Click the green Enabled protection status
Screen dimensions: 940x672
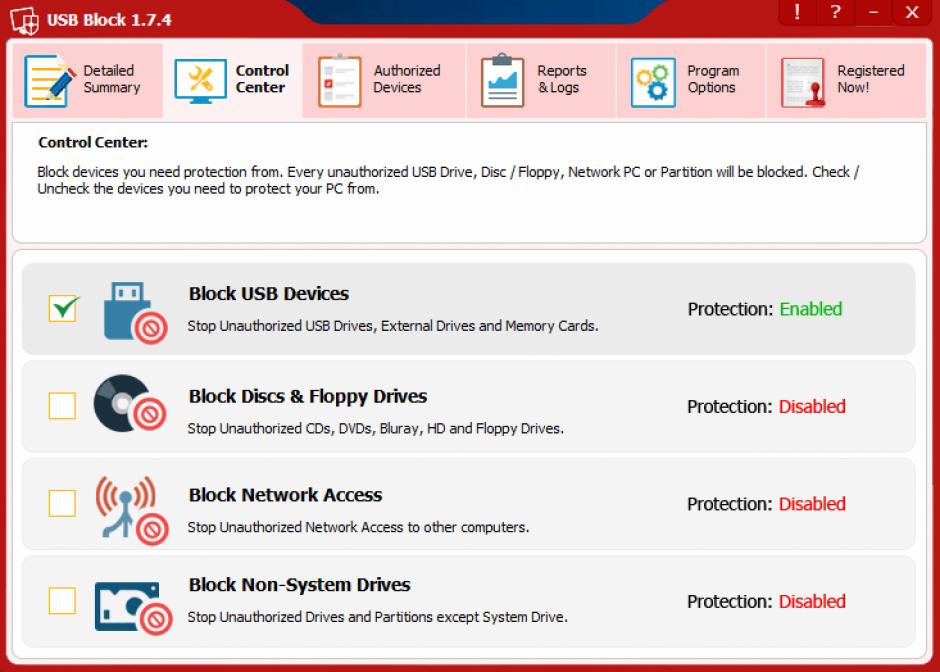coord(811,309)
